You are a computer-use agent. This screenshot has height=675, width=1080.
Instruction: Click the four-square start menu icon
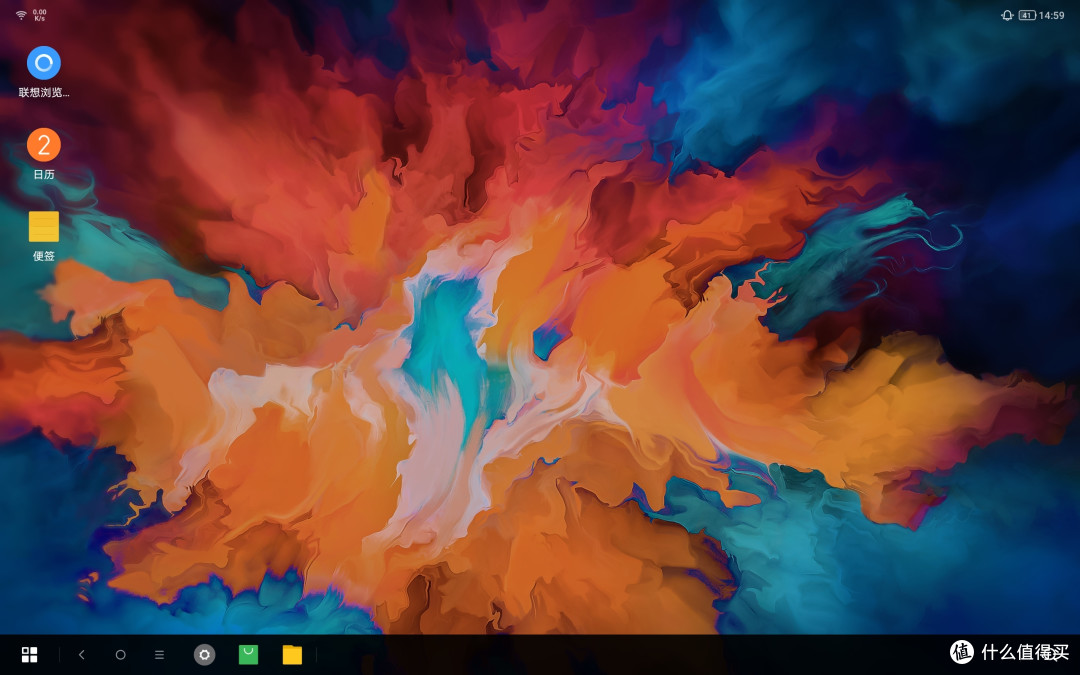tap(30, 655)
